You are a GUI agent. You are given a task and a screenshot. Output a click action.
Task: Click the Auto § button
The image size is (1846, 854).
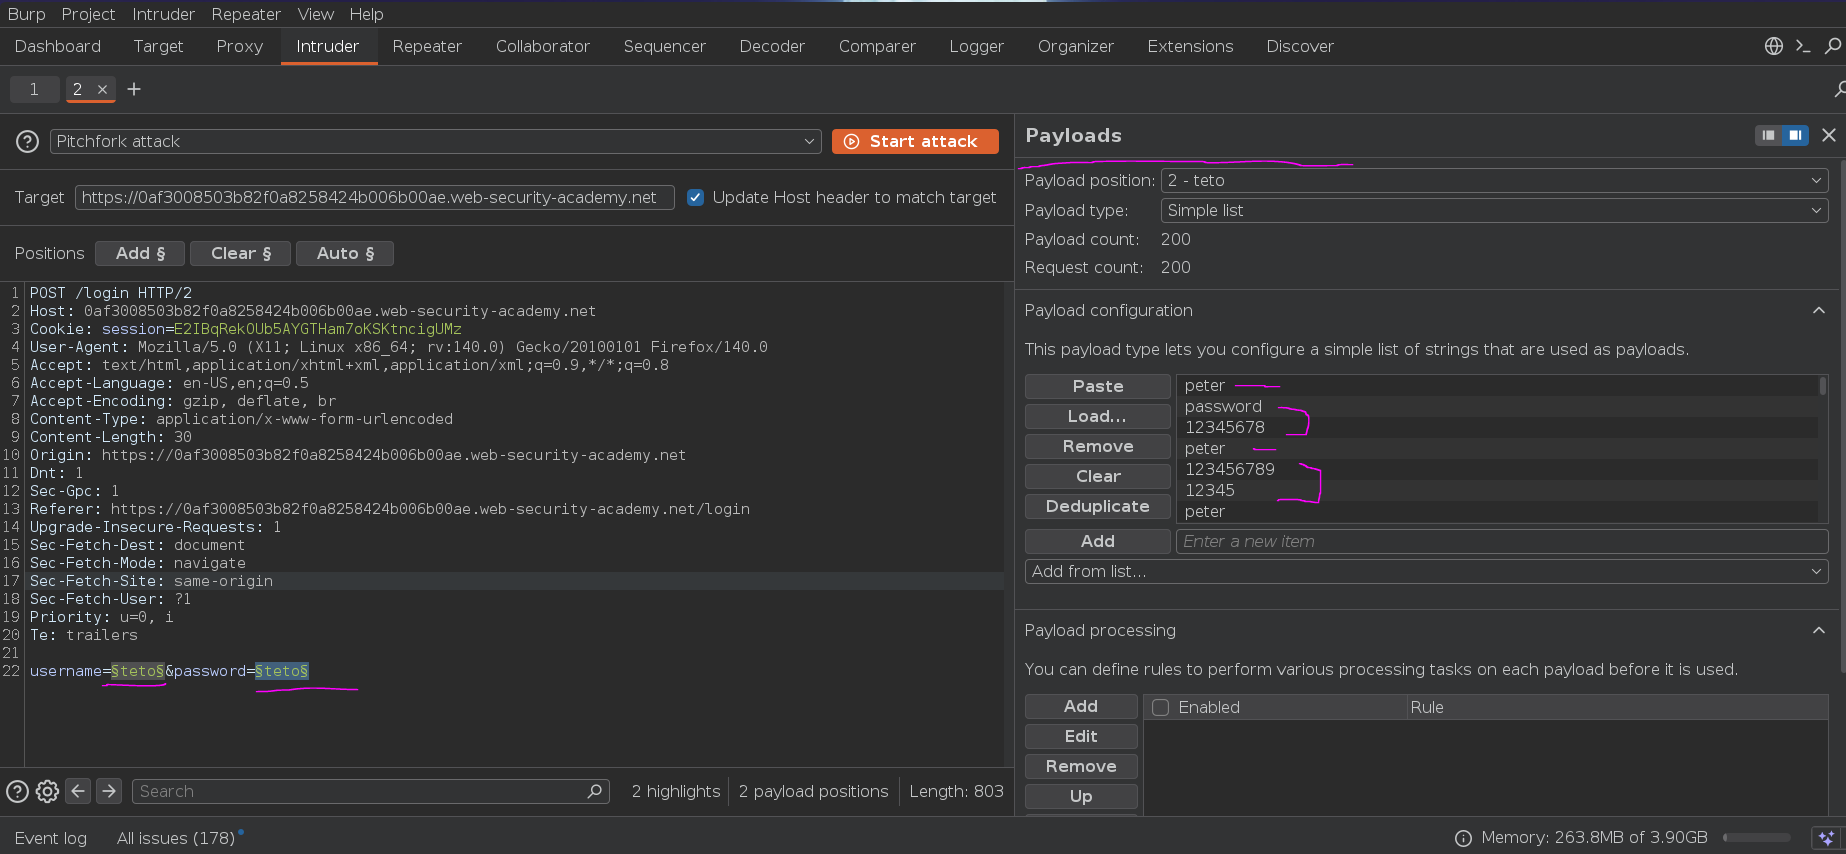[345, 254]
